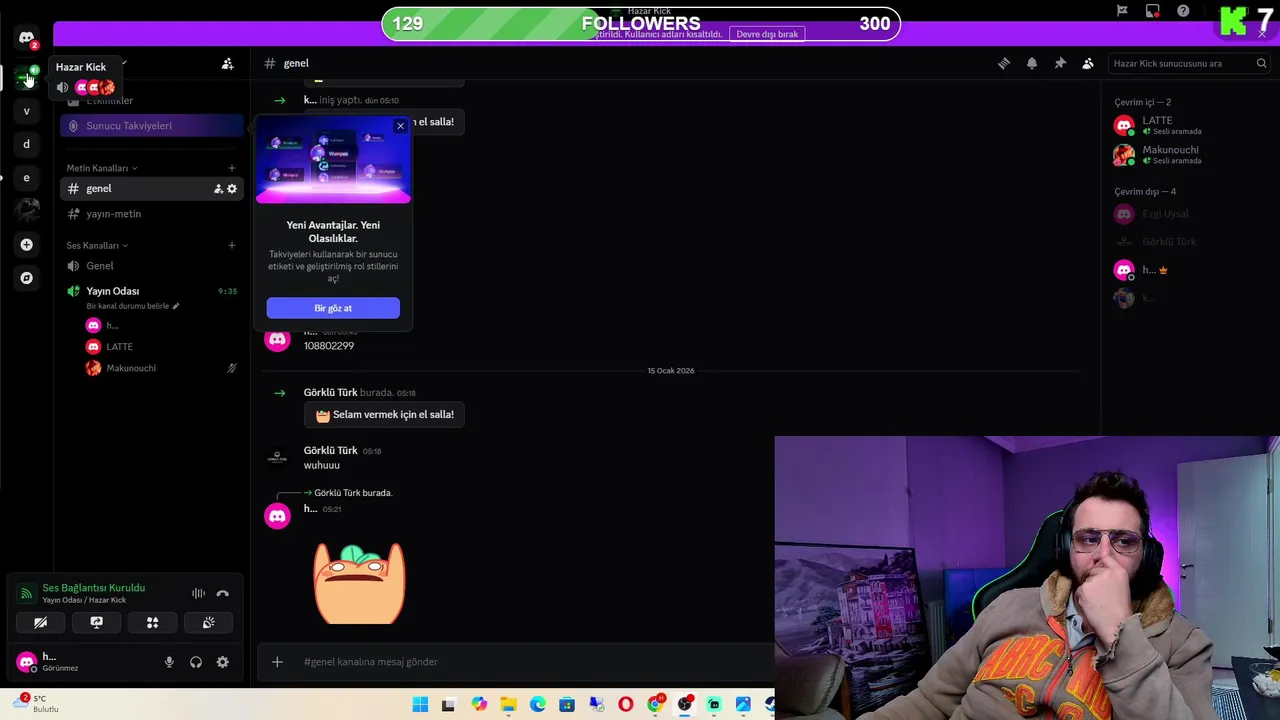
Task: Join the Genel voice channel
Action: [152, 266]
